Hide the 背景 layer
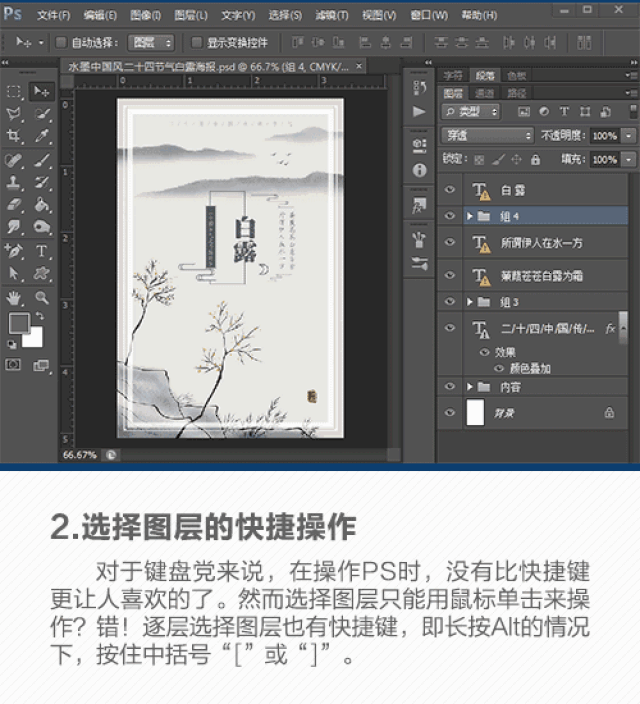The height and width of the screenshot is (704, 640). click(450, 413)
